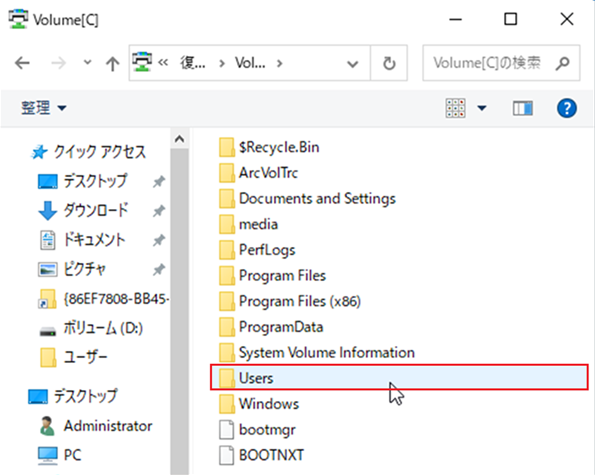595x475 pixels.
Task: Select the Users folder
Action: coord(399,377)
